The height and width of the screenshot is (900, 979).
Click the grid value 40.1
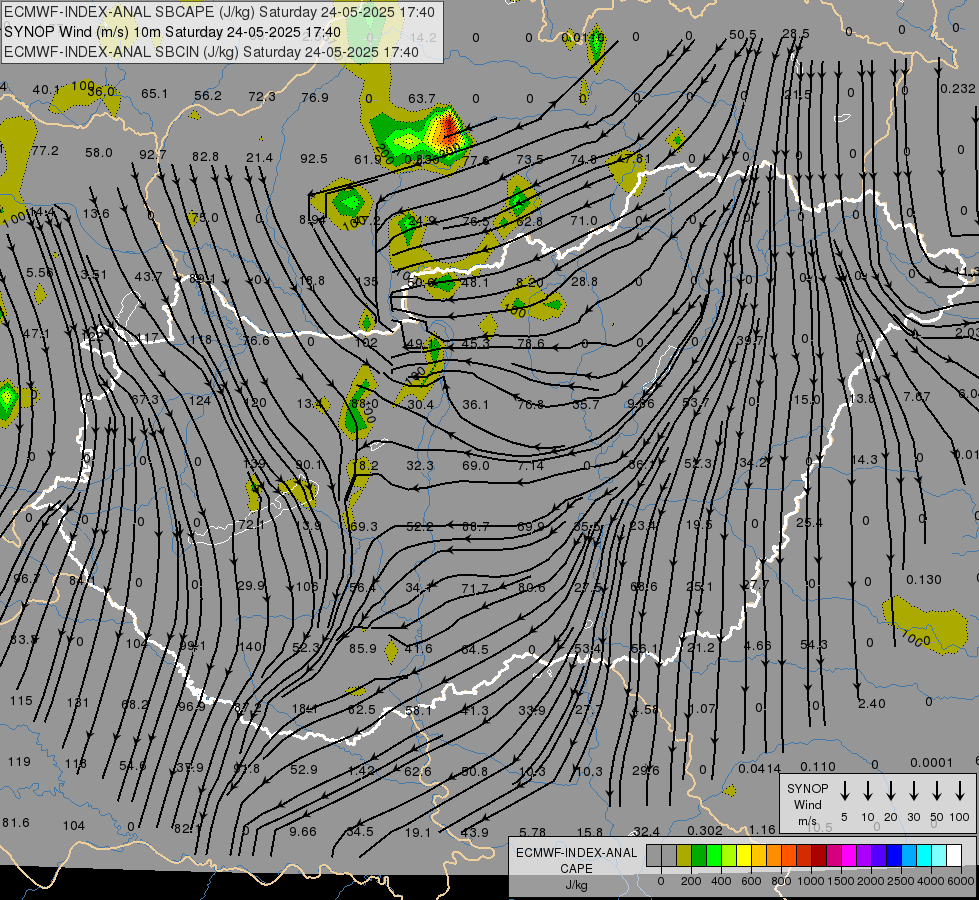pyautogui.click(x=46, y=90)
